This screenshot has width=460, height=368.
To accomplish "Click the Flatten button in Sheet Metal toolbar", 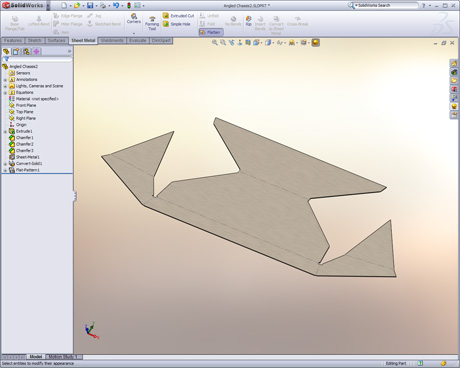I will [211, 32].
